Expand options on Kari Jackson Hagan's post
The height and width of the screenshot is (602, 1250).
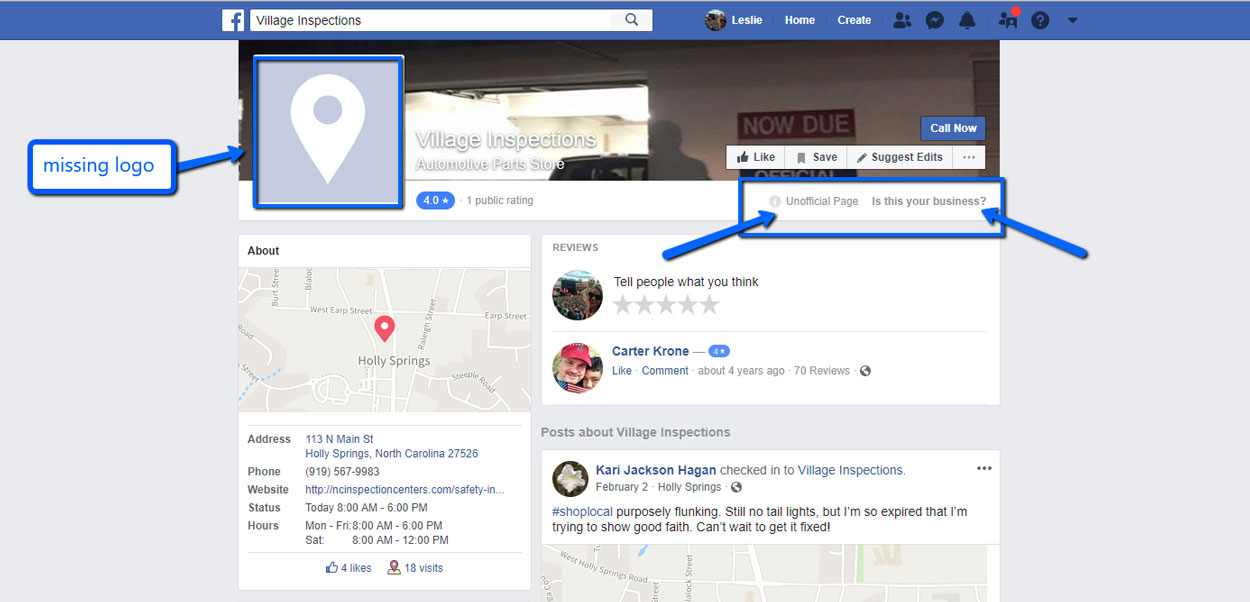point(984,468)
